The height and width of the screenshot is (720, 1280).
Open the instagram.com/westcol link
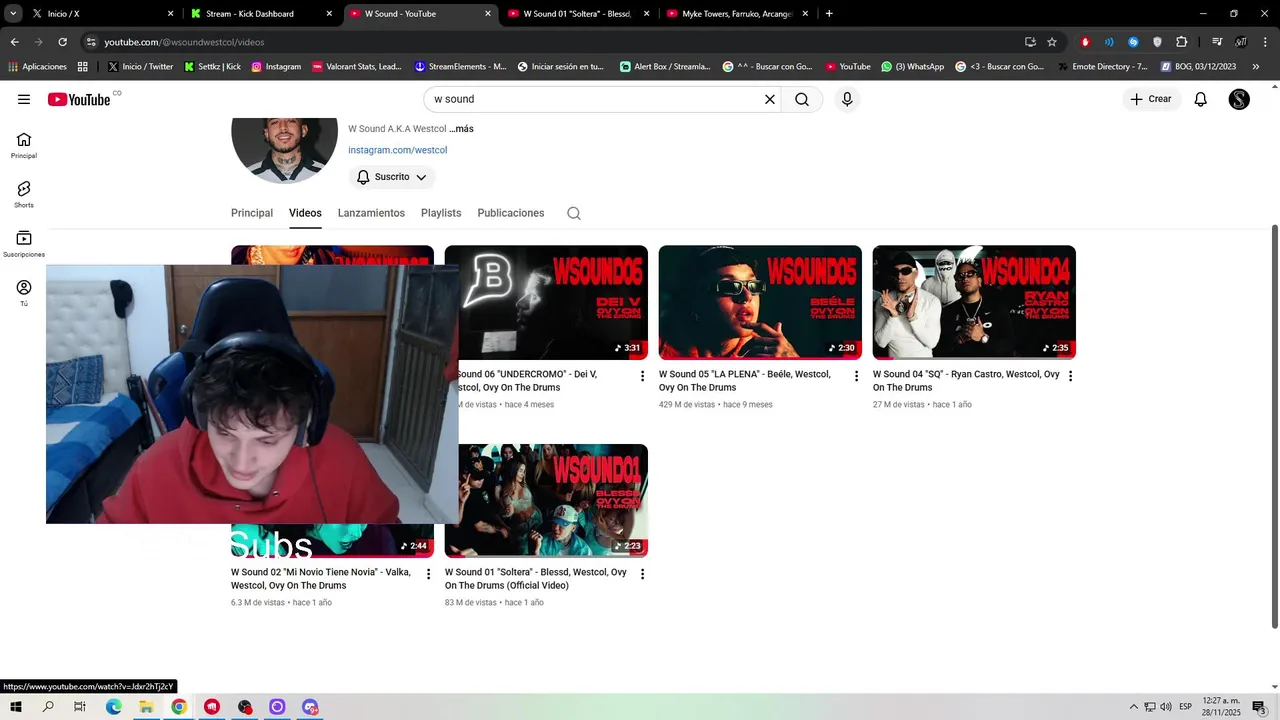point(397,150)
